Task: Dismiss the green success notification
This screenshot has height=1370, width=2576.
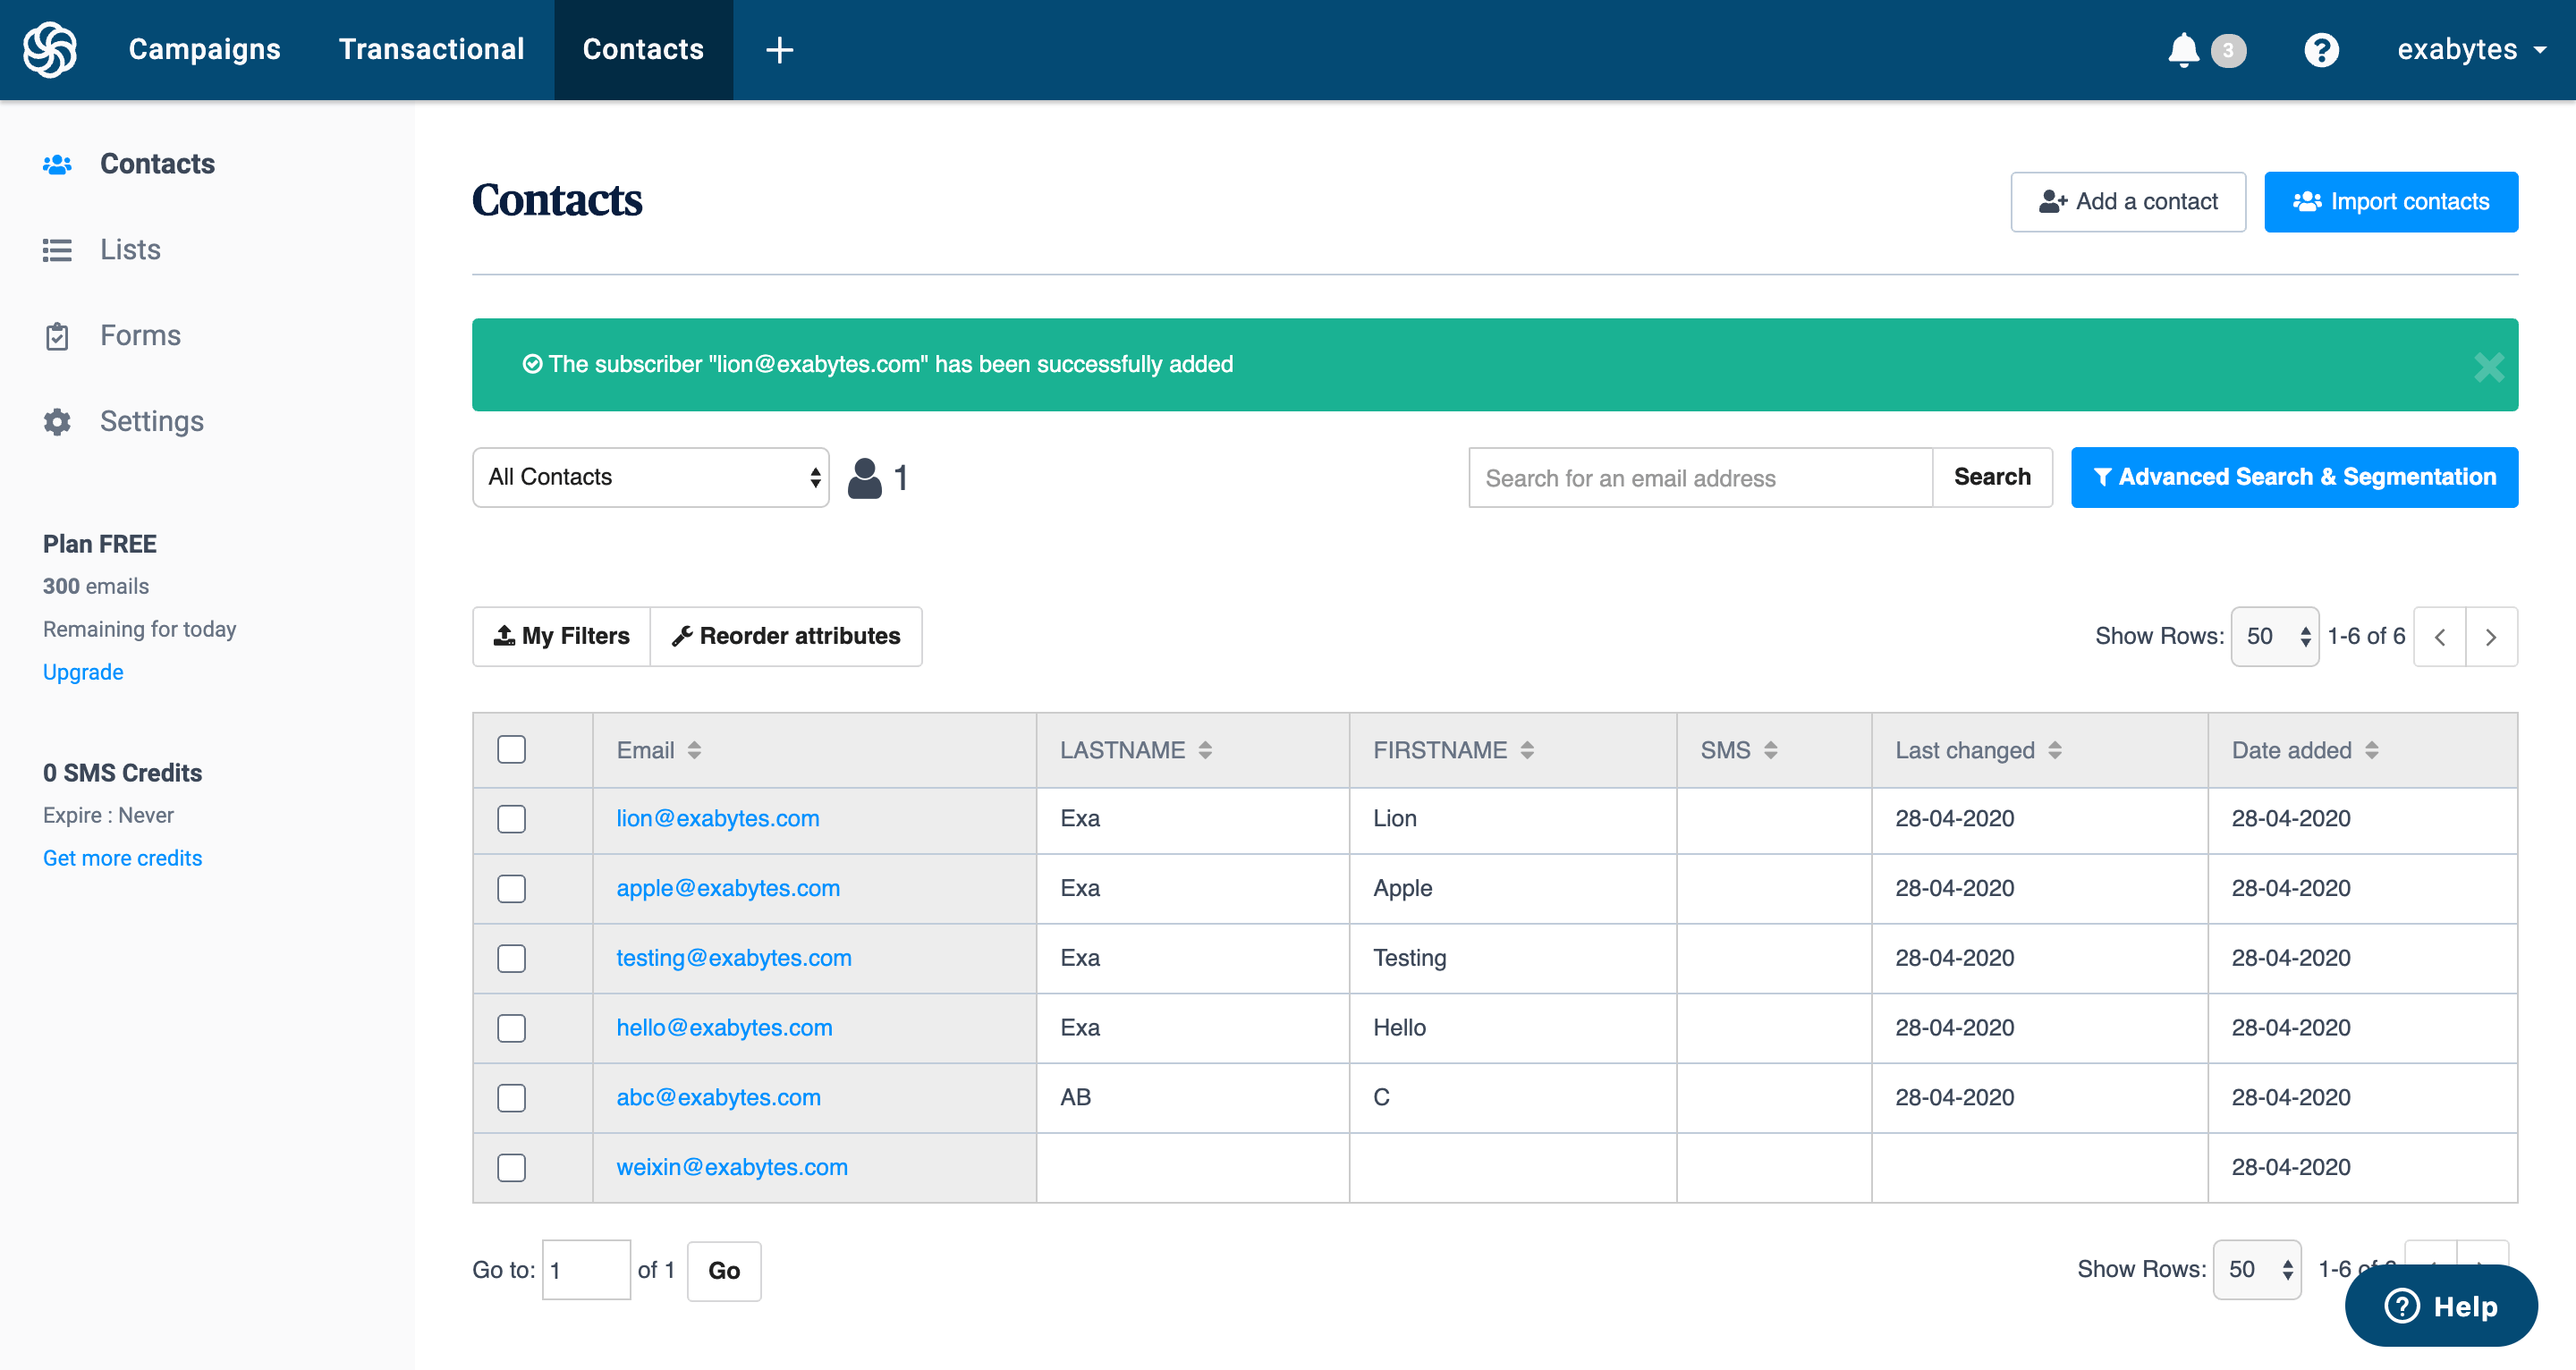Action: click(x=2488, y=367)
